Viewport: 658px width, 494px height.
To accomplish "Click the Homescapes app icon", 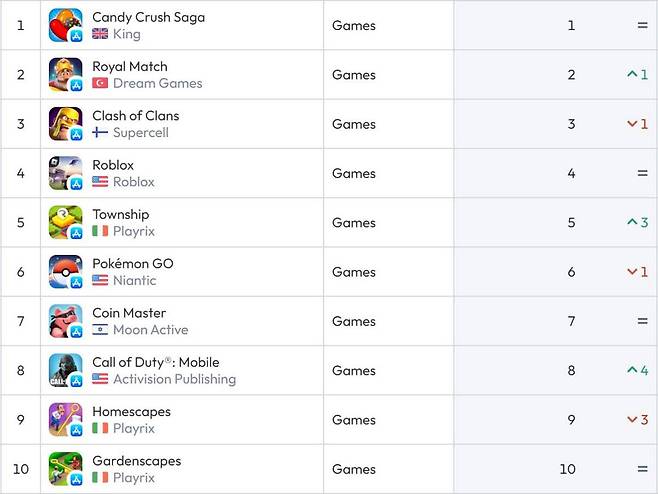I will coord(65,420).
